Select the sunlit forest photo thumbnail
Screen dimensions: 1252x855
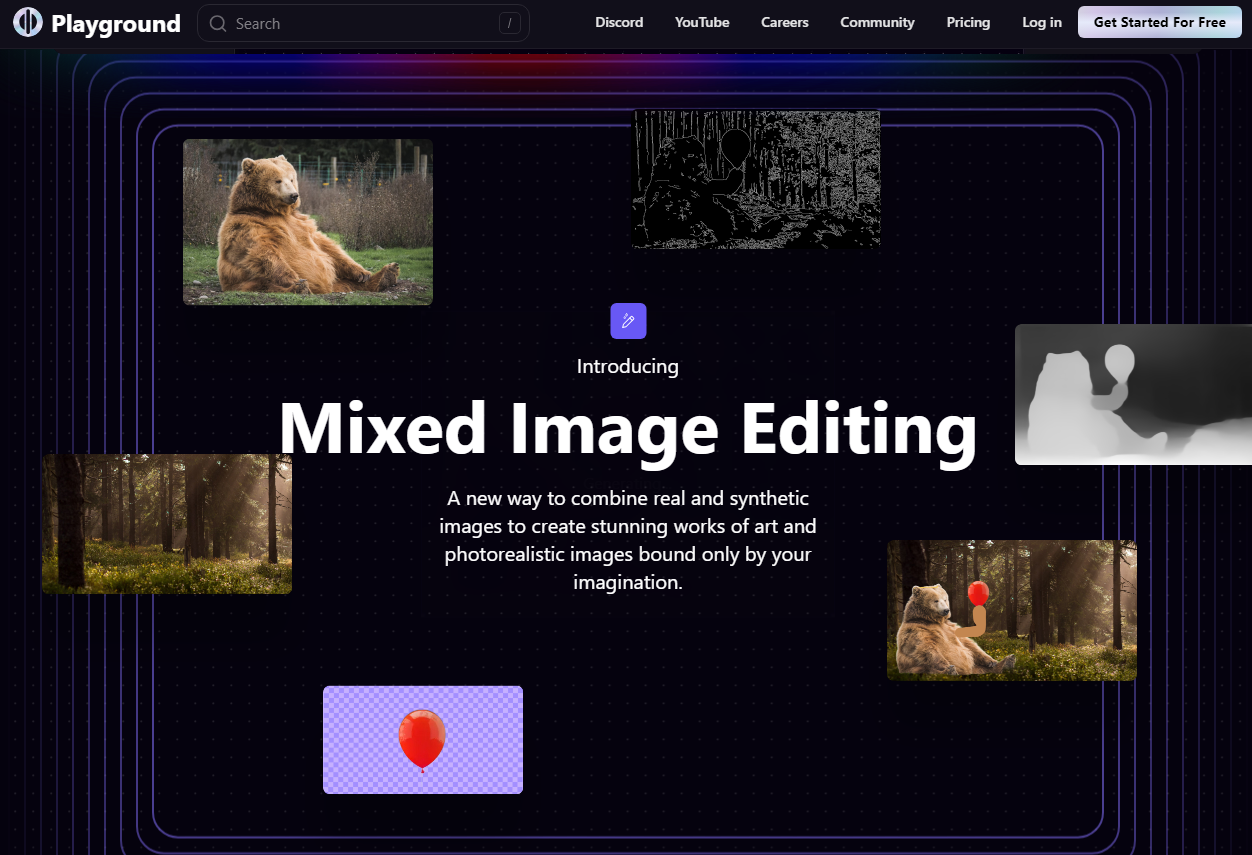pos(167,524)
